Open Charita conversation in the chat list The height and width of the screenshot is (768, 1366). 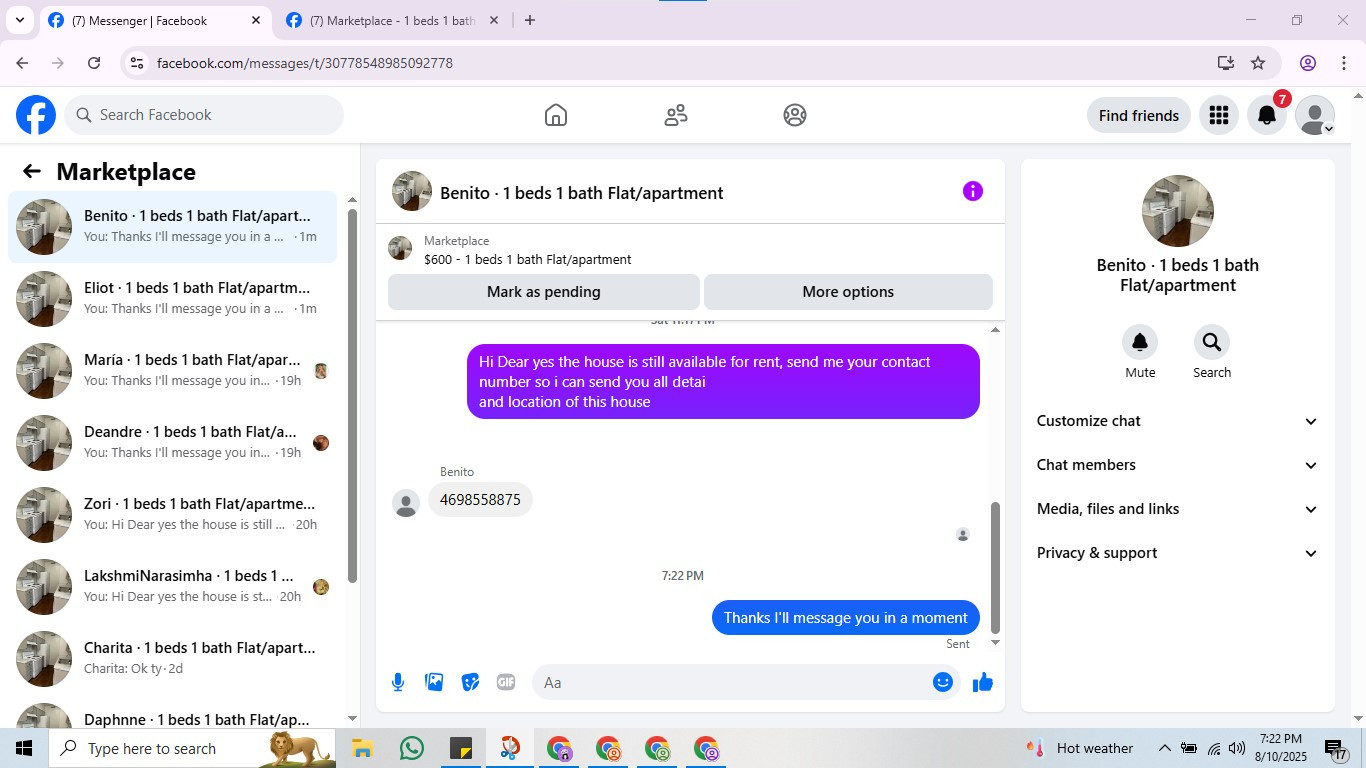pyautogui.click(x=173, y=659)
